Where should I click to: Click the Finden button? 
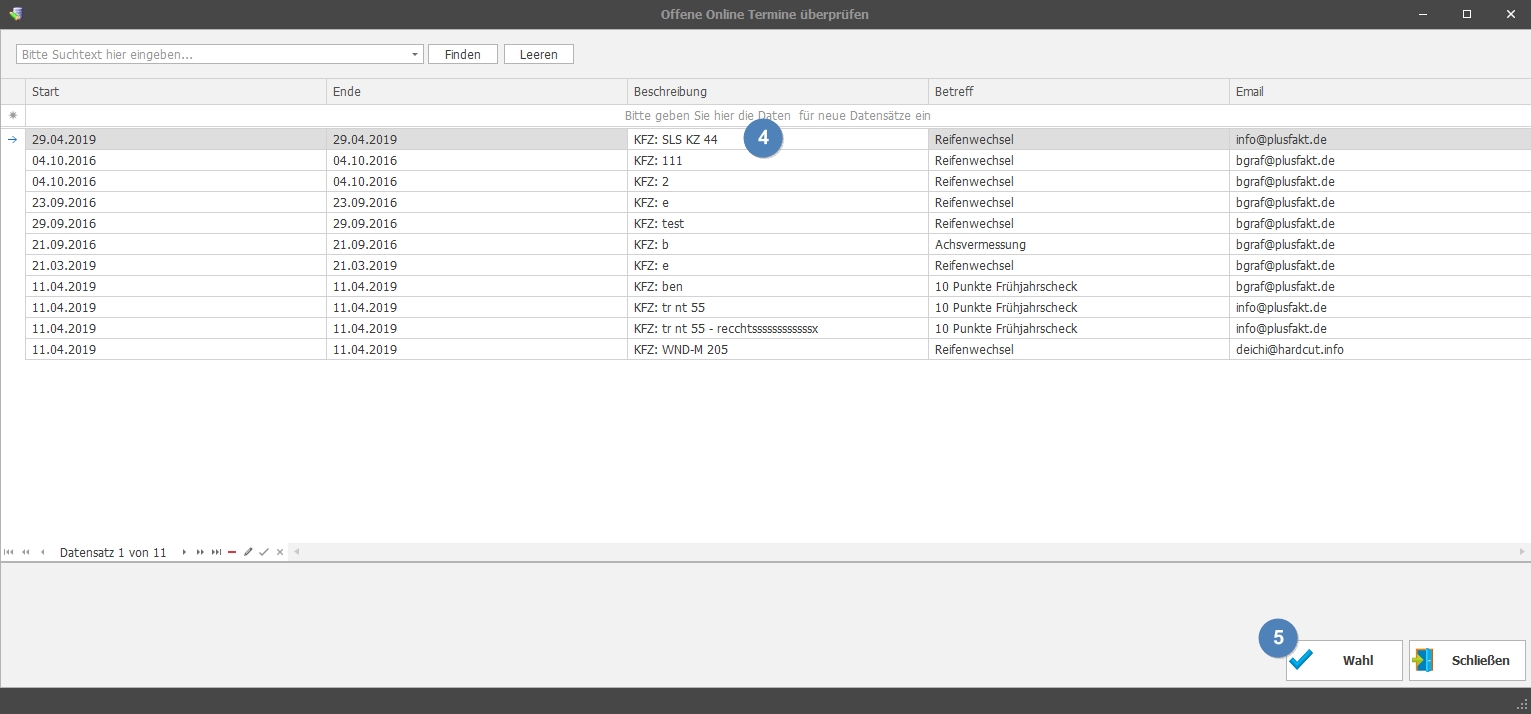tap(463, 54)
